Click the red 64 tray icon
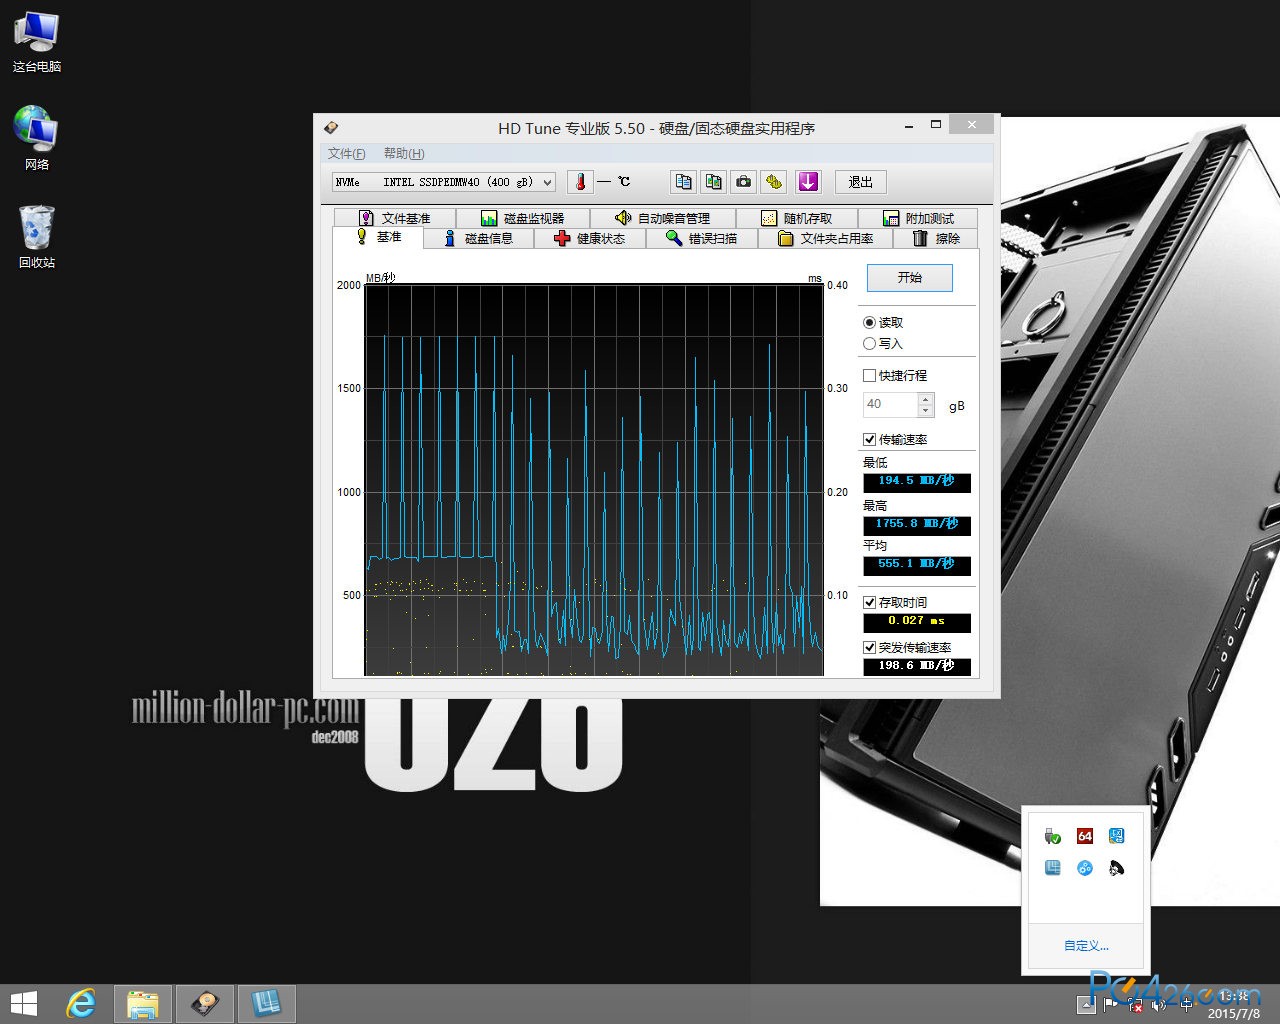The height and width of the screenshot is (1024, 1280). point(1085,836)
